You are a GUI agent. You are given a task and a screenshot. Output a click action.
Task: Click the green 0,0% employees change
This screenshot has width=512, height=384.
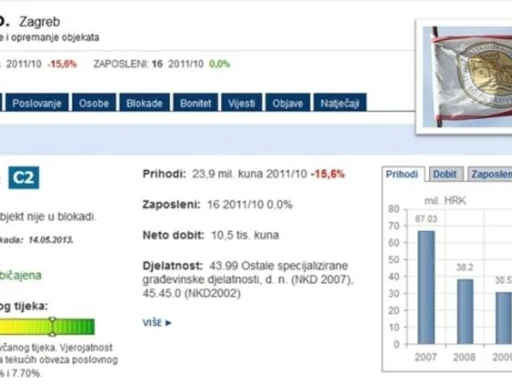(x=220, y=64)
